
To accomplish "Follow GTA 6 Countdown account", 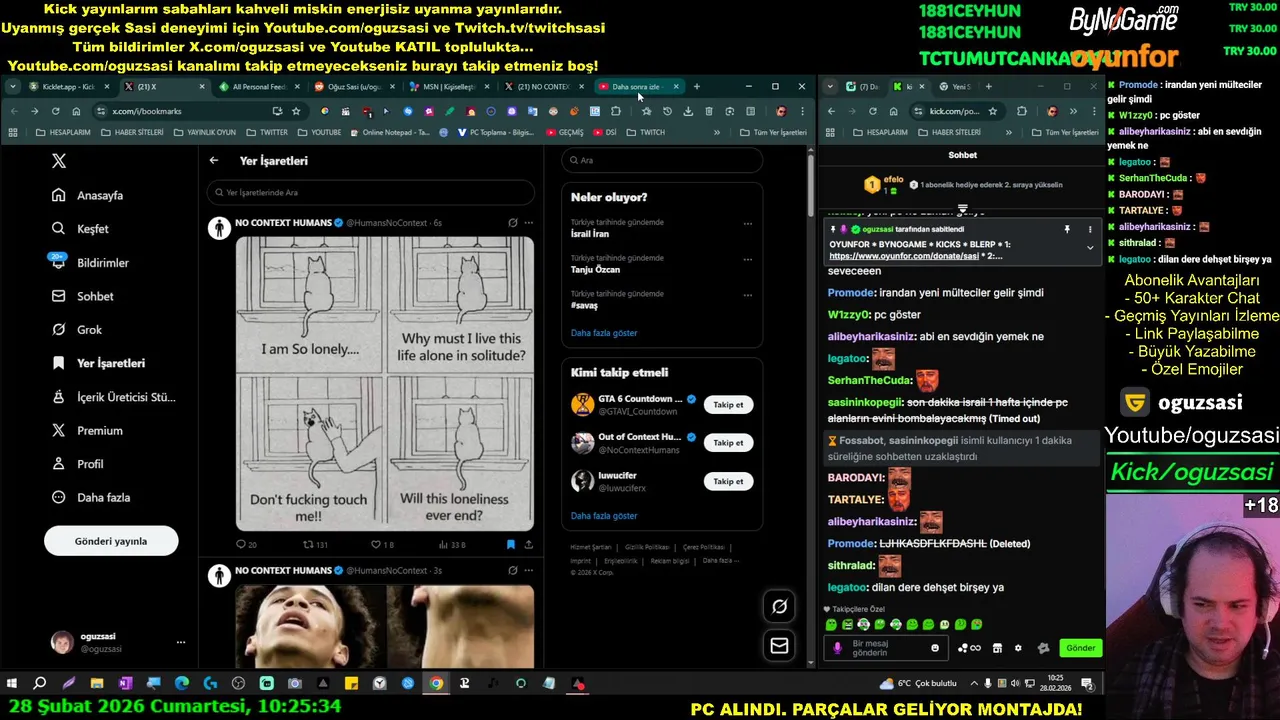I will pyautogui.click(x=729, y=405).
